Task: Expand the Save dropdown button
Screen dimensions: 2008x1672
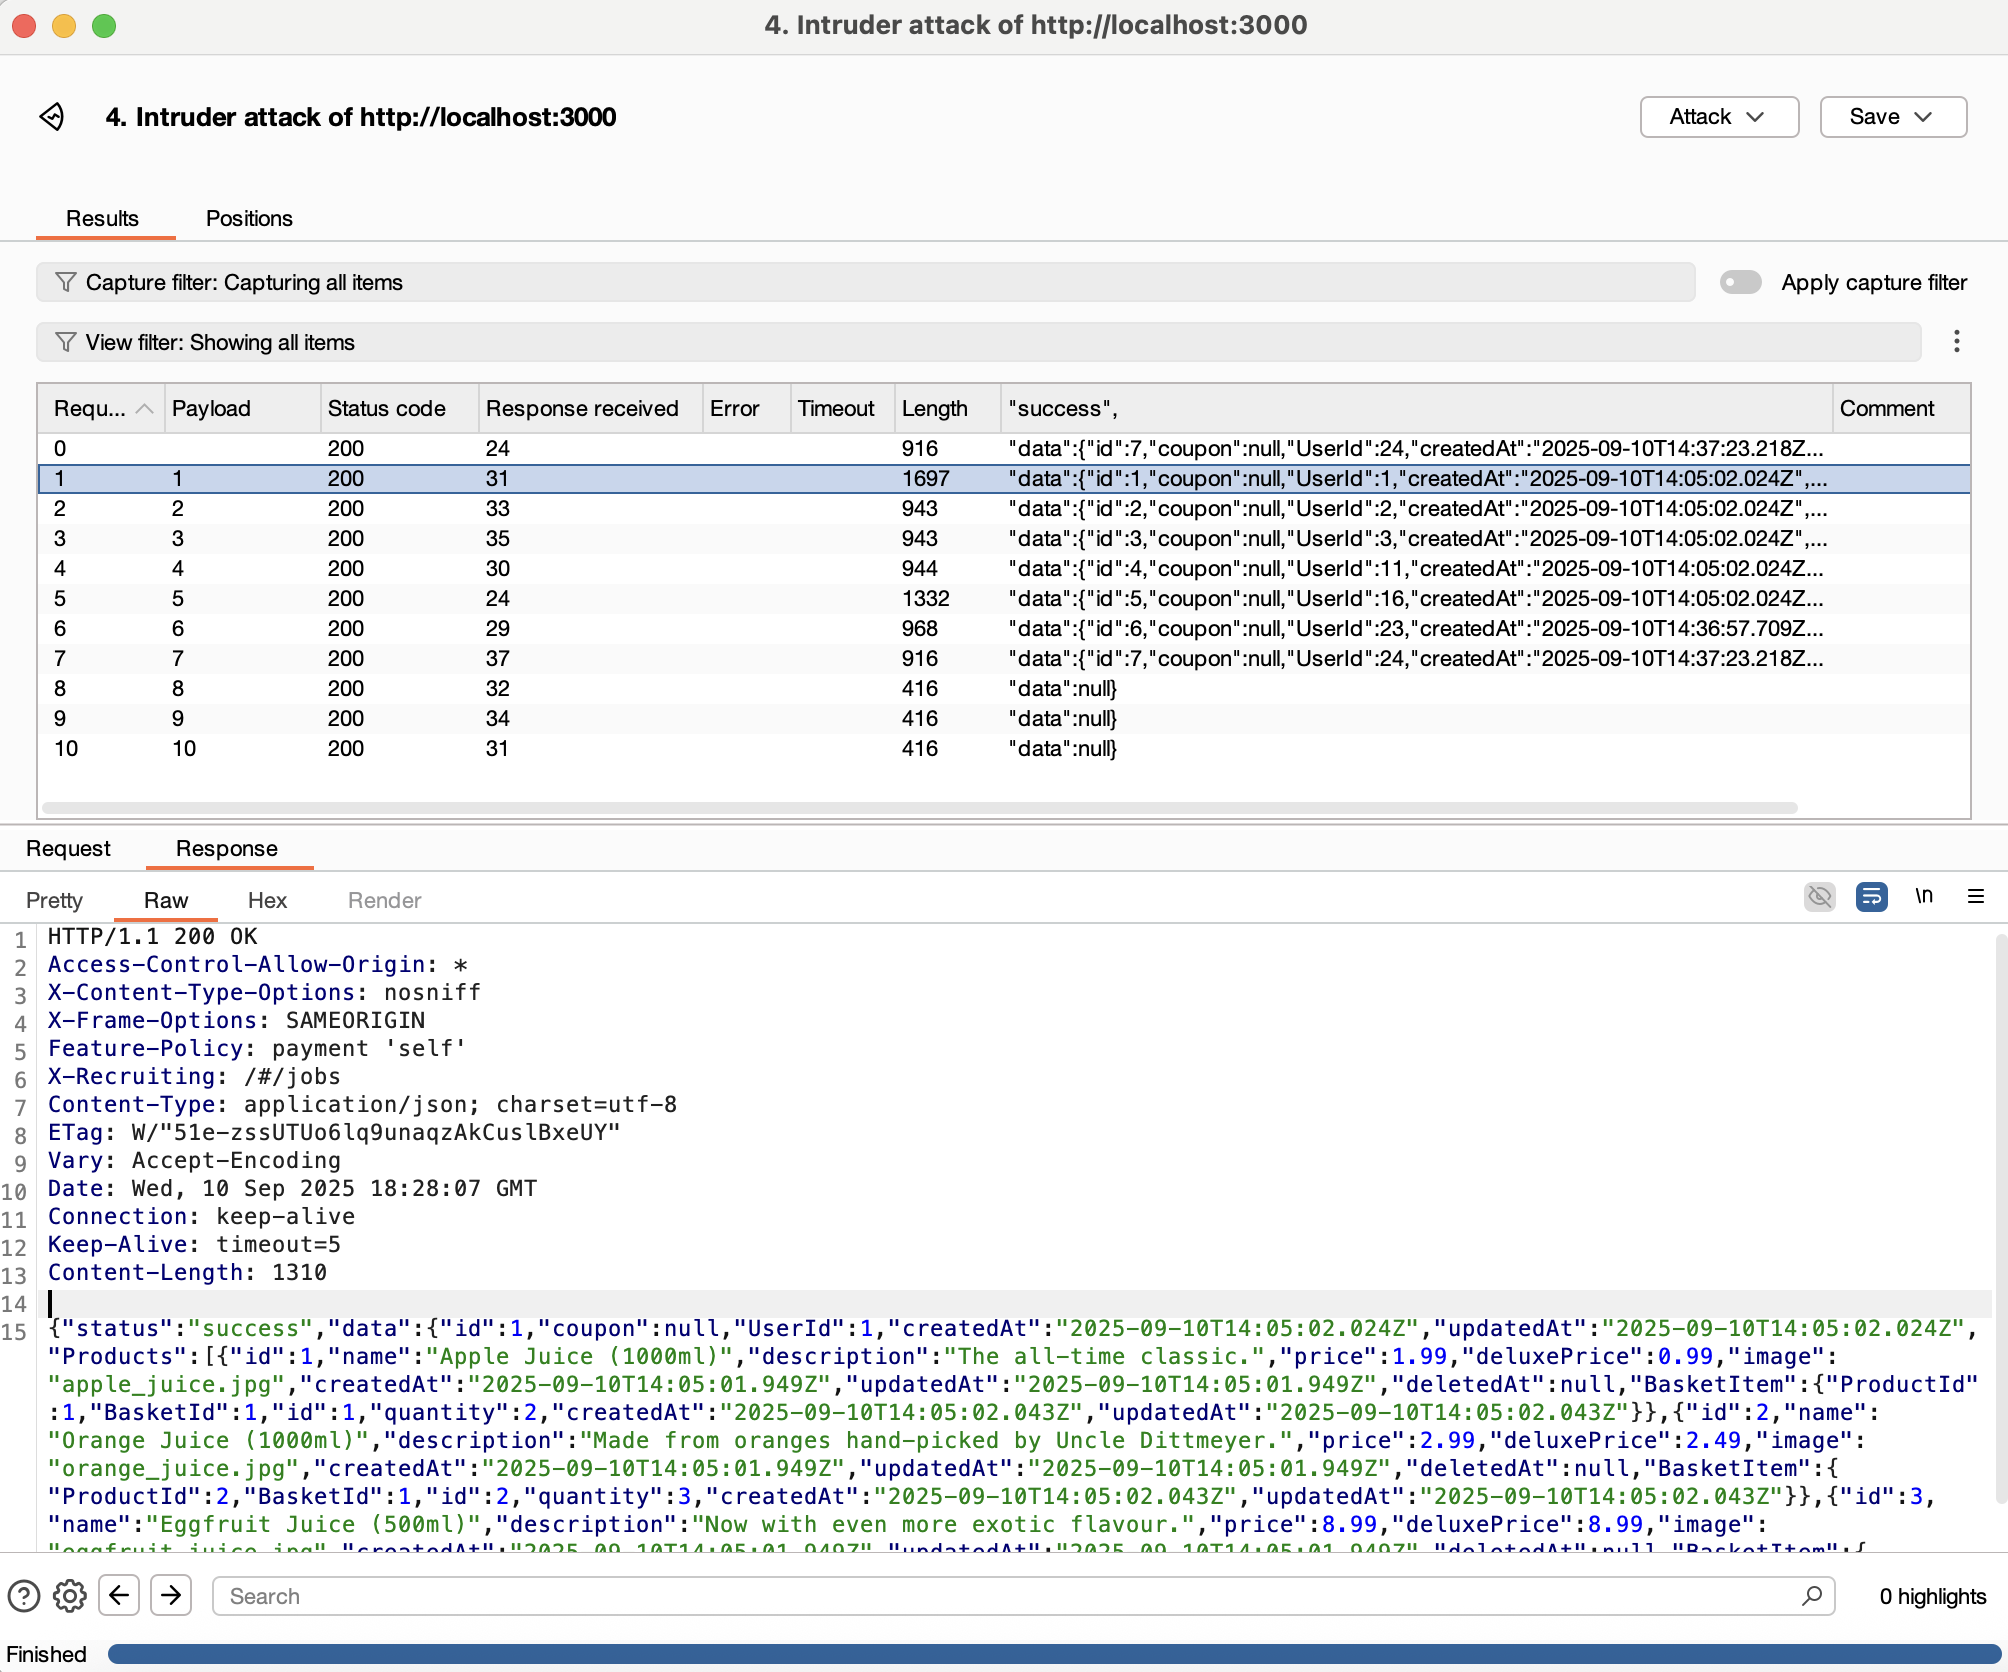Action: point(1892,117)
